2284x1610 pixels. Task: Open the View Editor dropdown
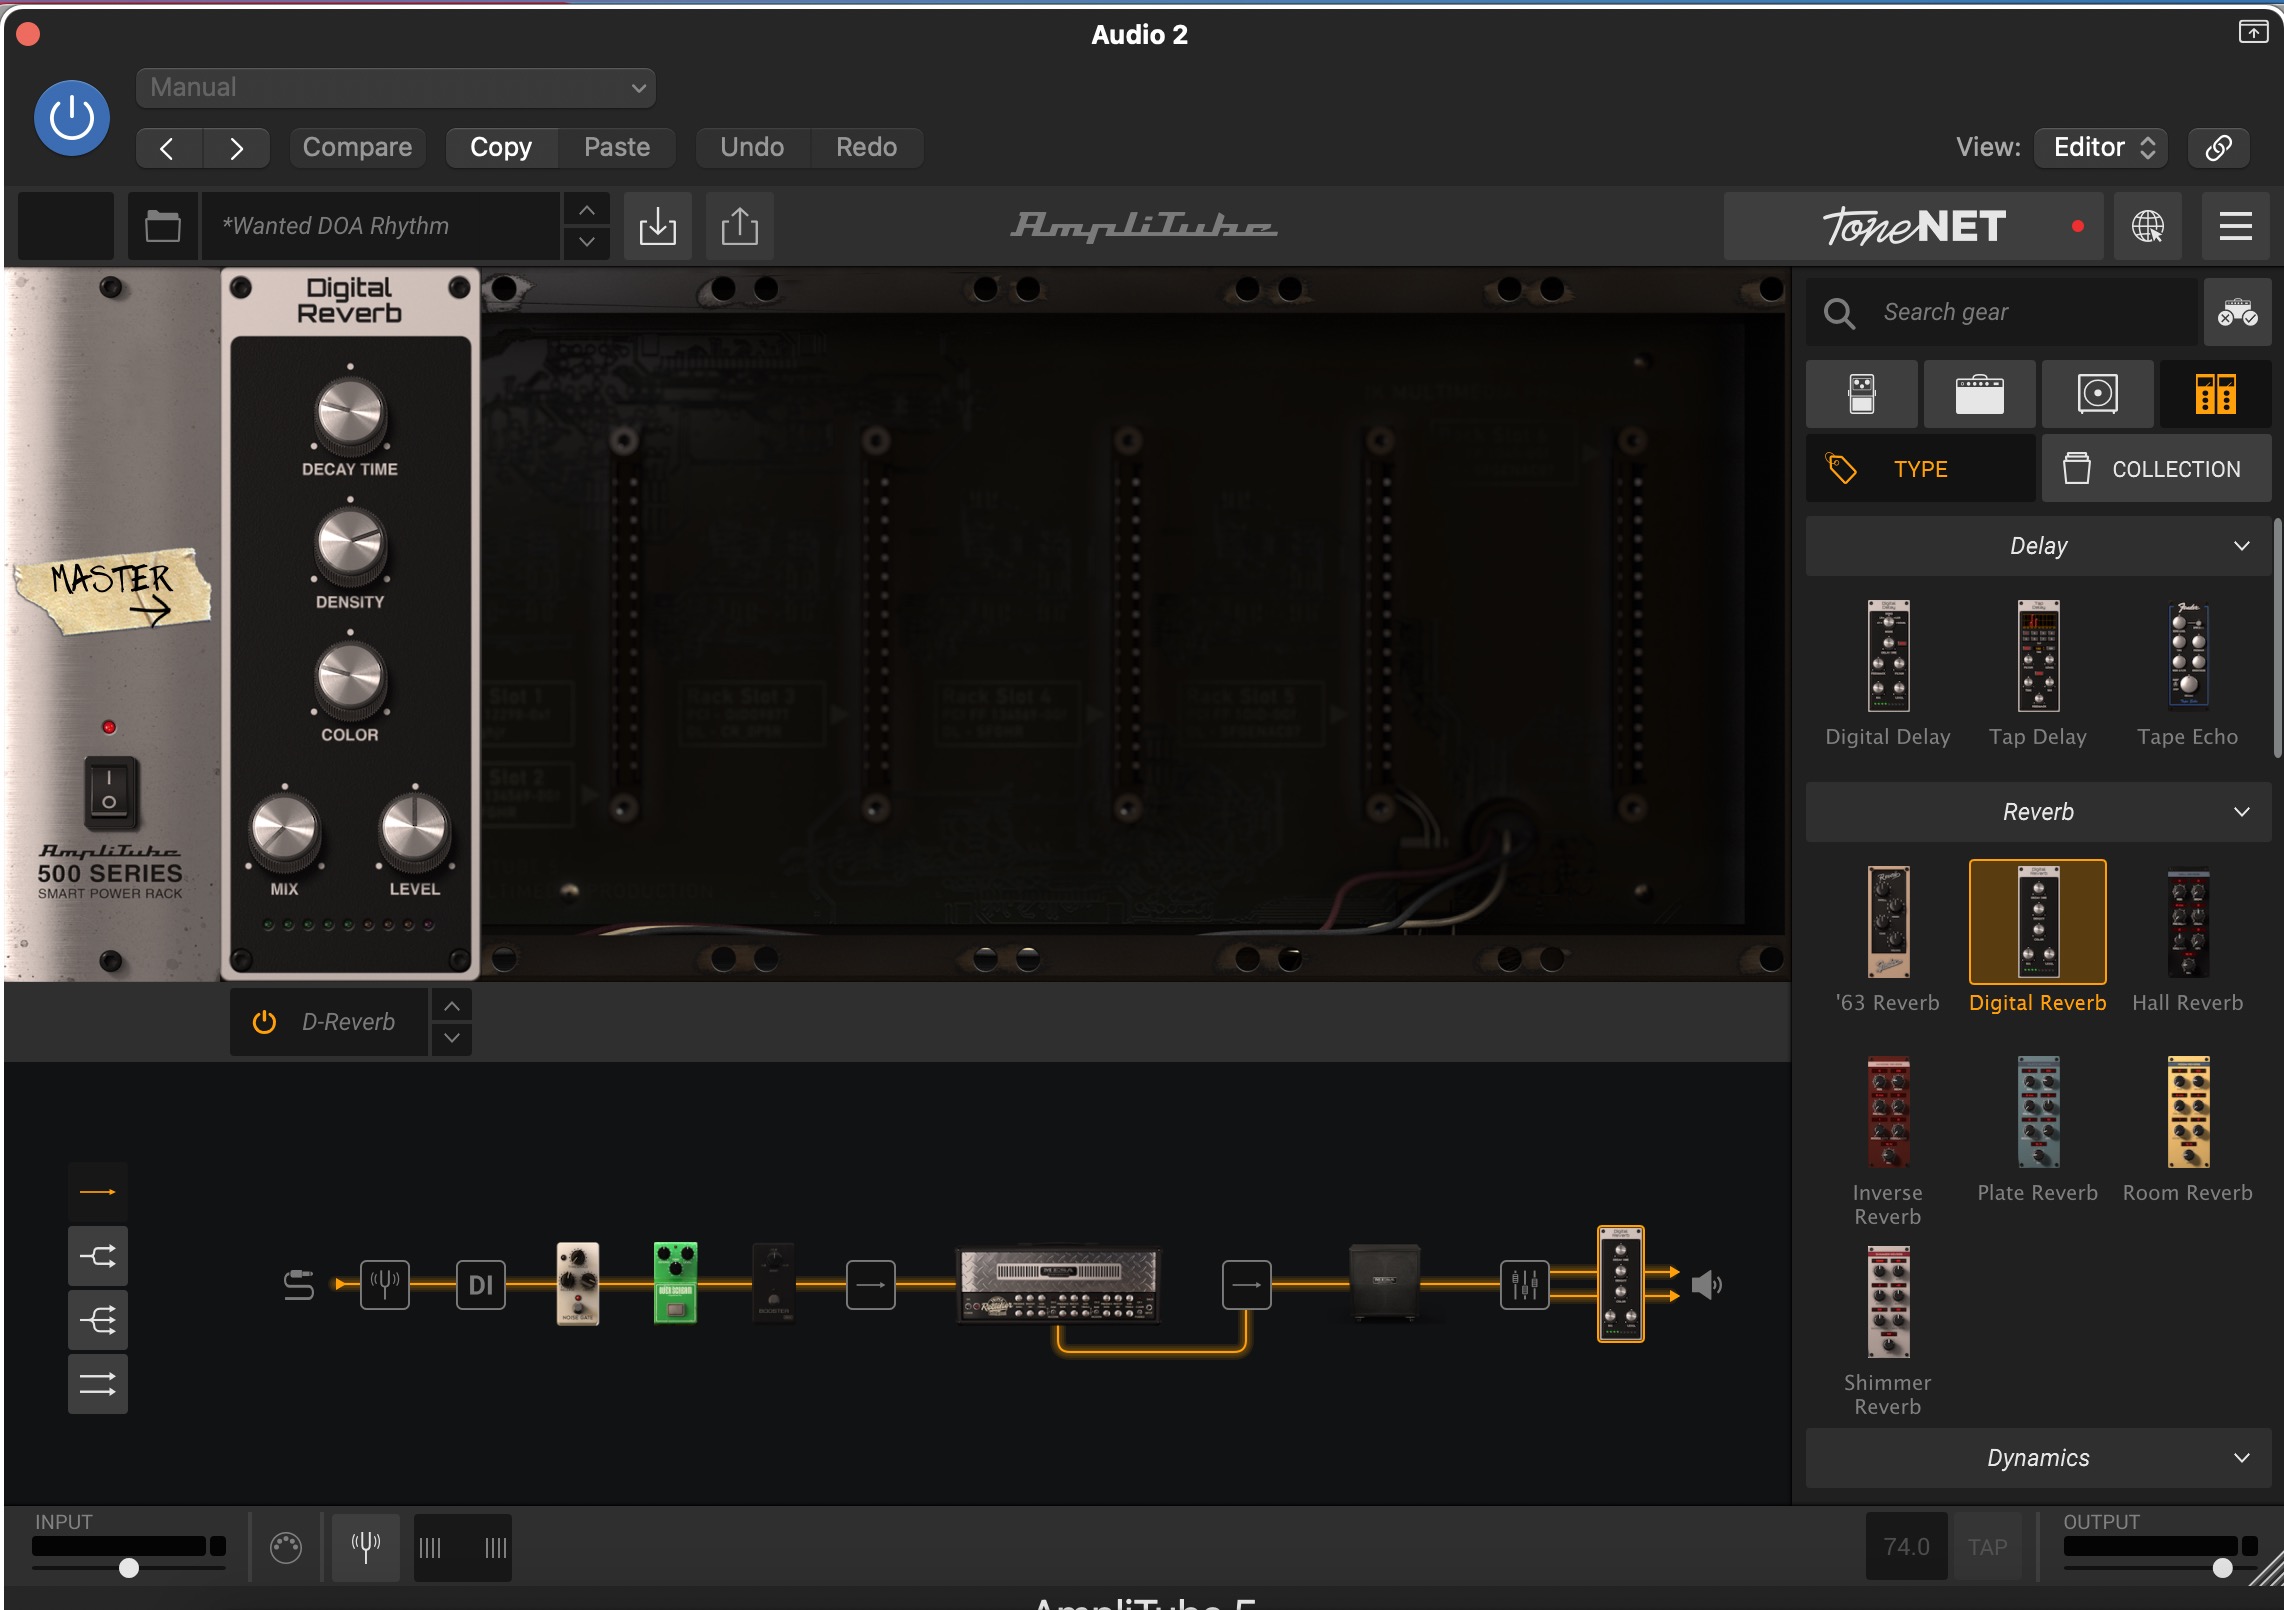point(2101,148)
